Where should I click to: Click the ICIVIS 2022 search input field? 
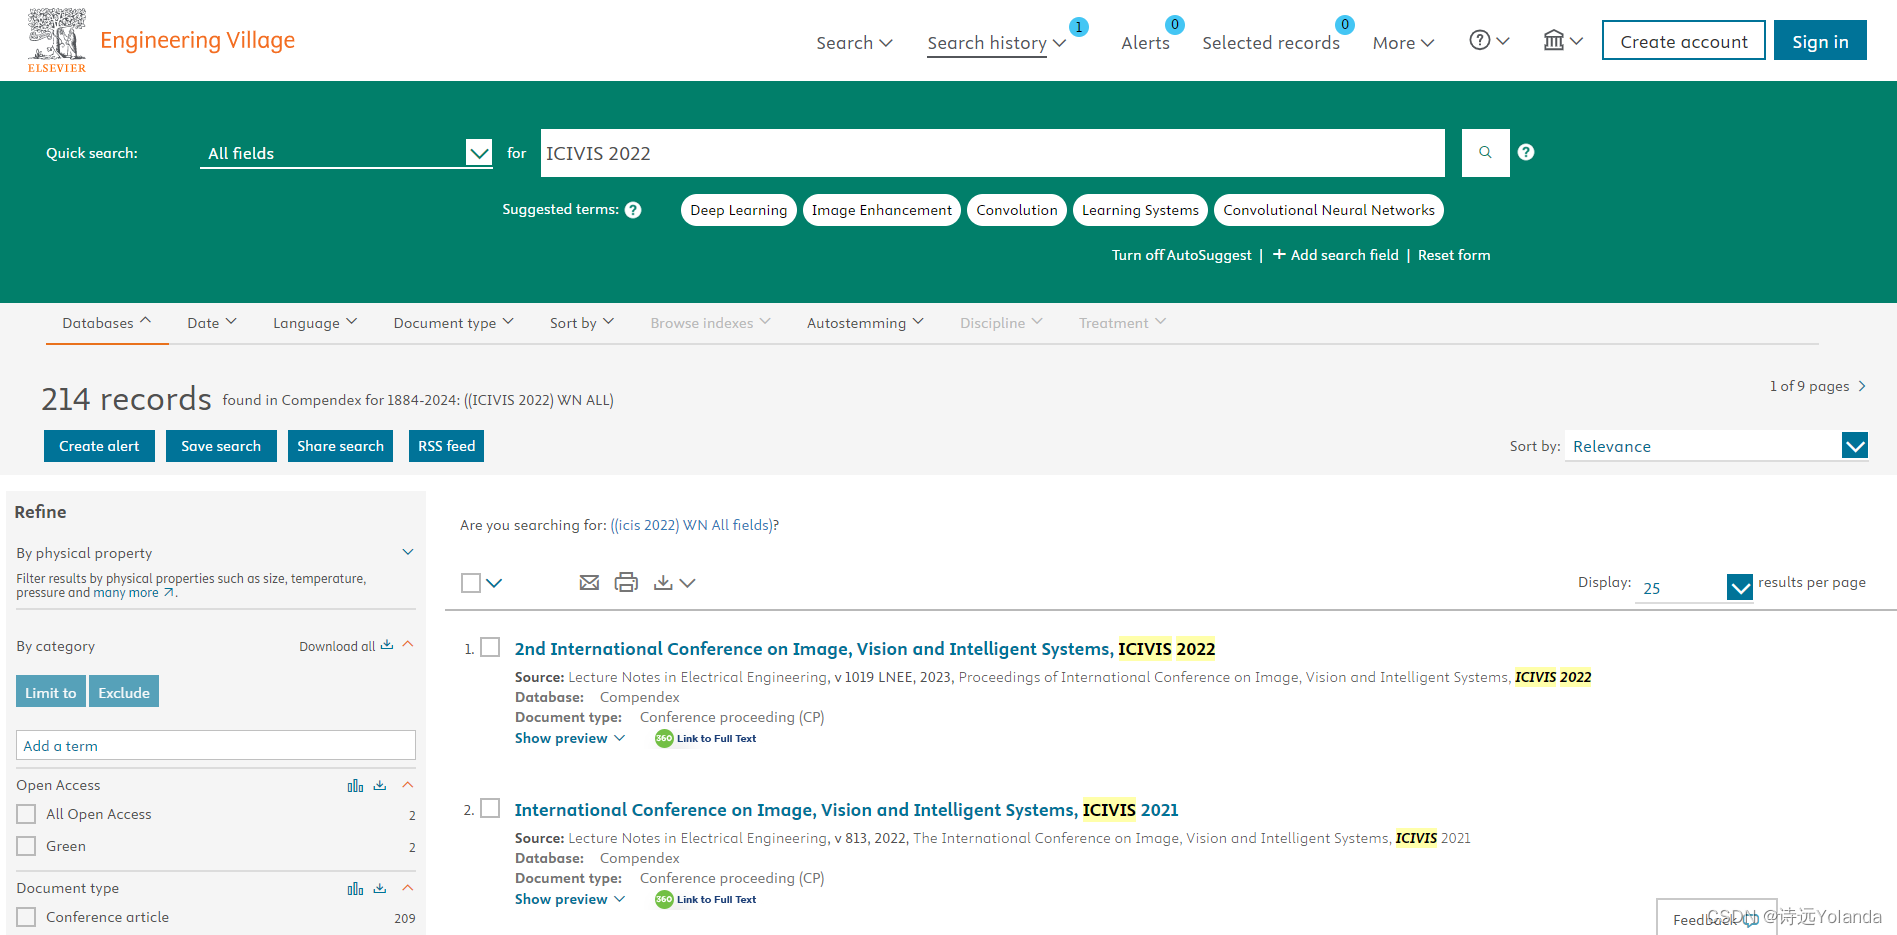993,153
